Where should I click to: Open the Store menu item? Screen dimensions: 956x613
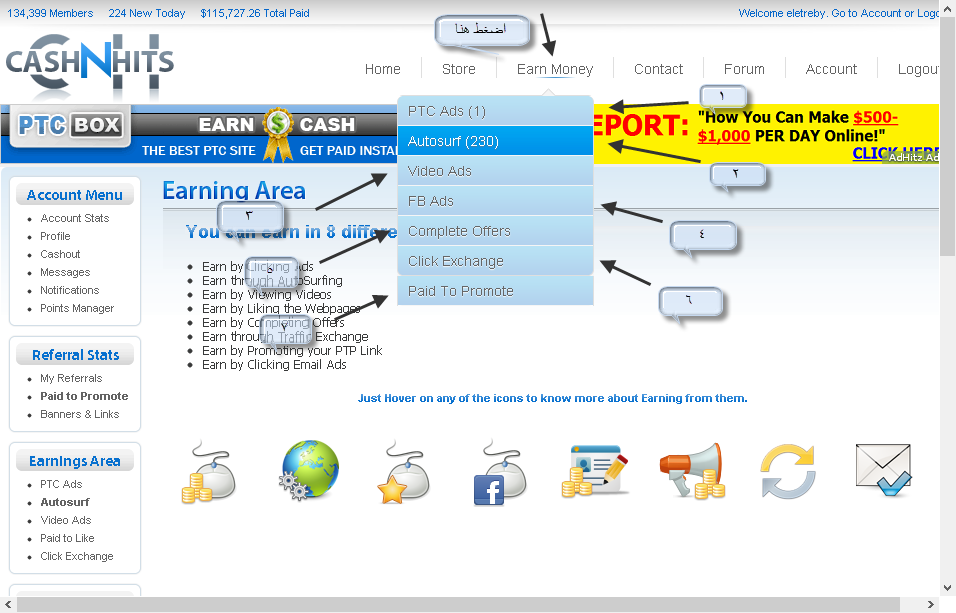tap(458, 69)
